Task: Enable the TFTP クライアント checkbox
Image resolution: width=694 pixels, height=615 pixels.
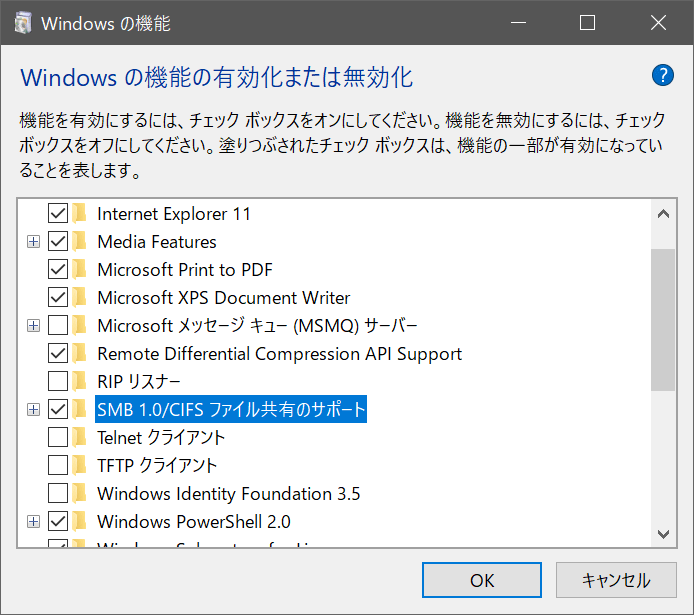Action: click(x=58, y=465)
